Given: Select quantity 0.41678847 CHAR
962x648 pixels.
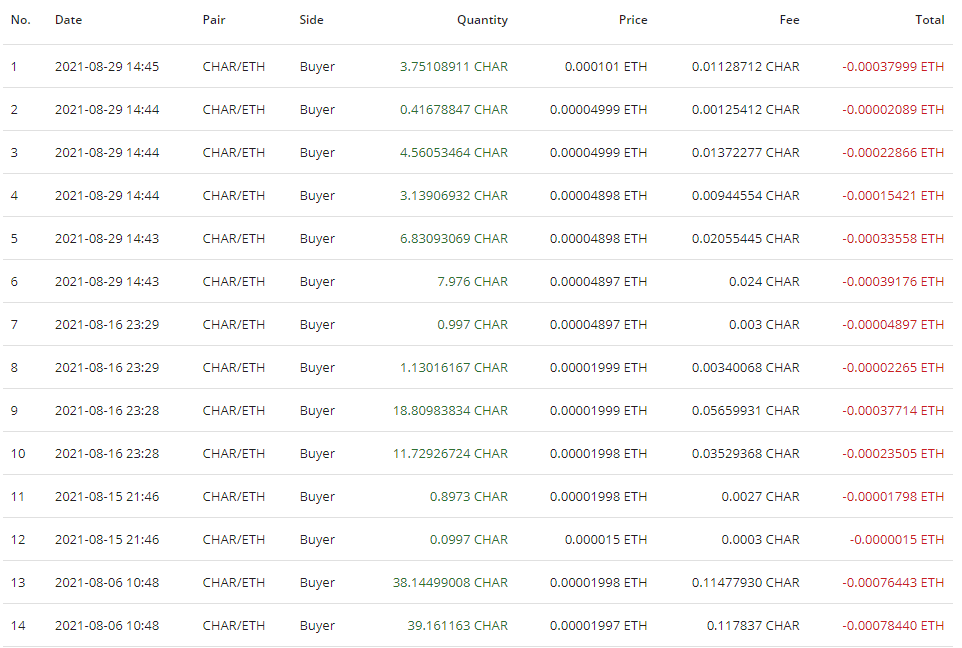Looking at the screenshot, I should point(454,109).
